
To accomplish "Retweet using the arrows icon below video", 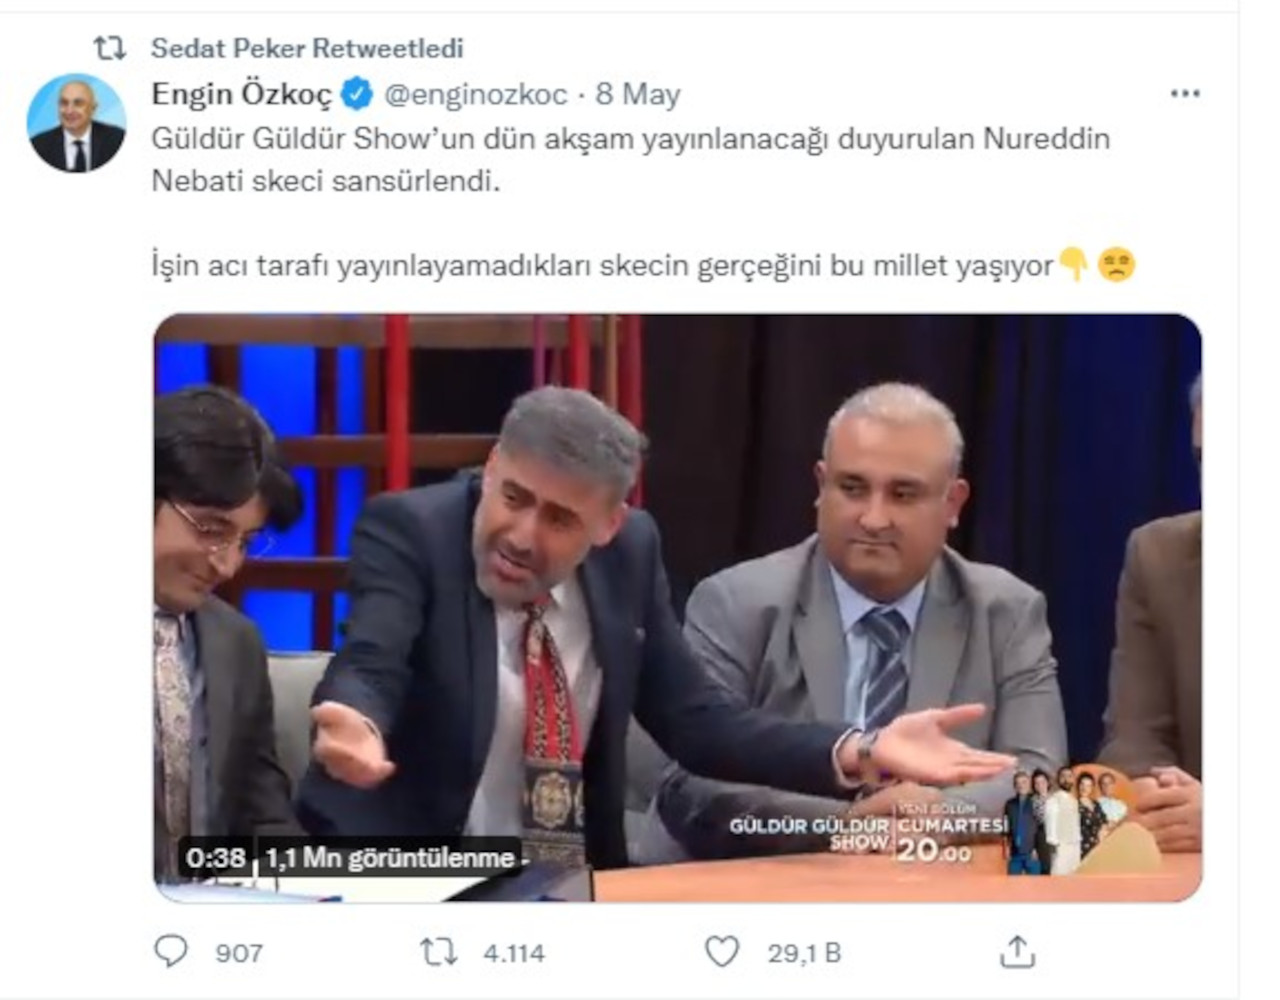I will pos(438,952).
